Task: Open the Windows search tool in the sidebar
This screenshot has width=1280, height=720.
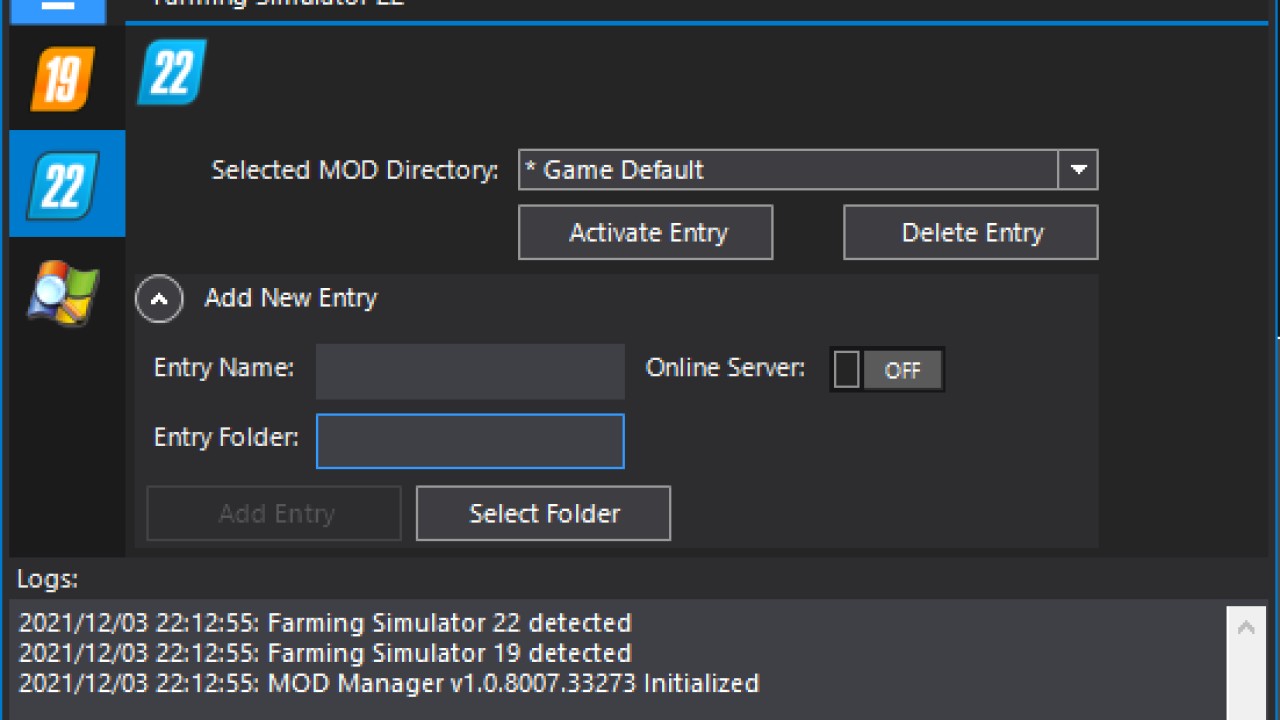Action: pos(63,293)
